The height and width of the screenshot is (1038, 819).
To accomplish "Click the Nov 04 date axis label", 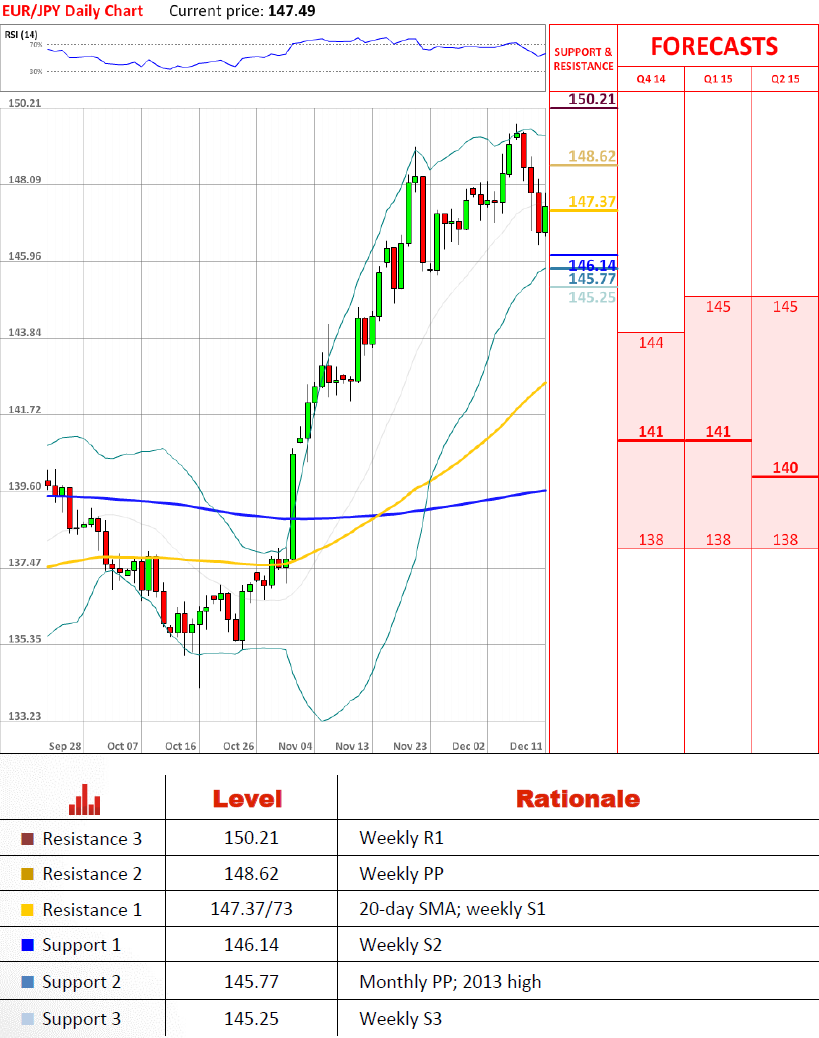I will point(295,746).
